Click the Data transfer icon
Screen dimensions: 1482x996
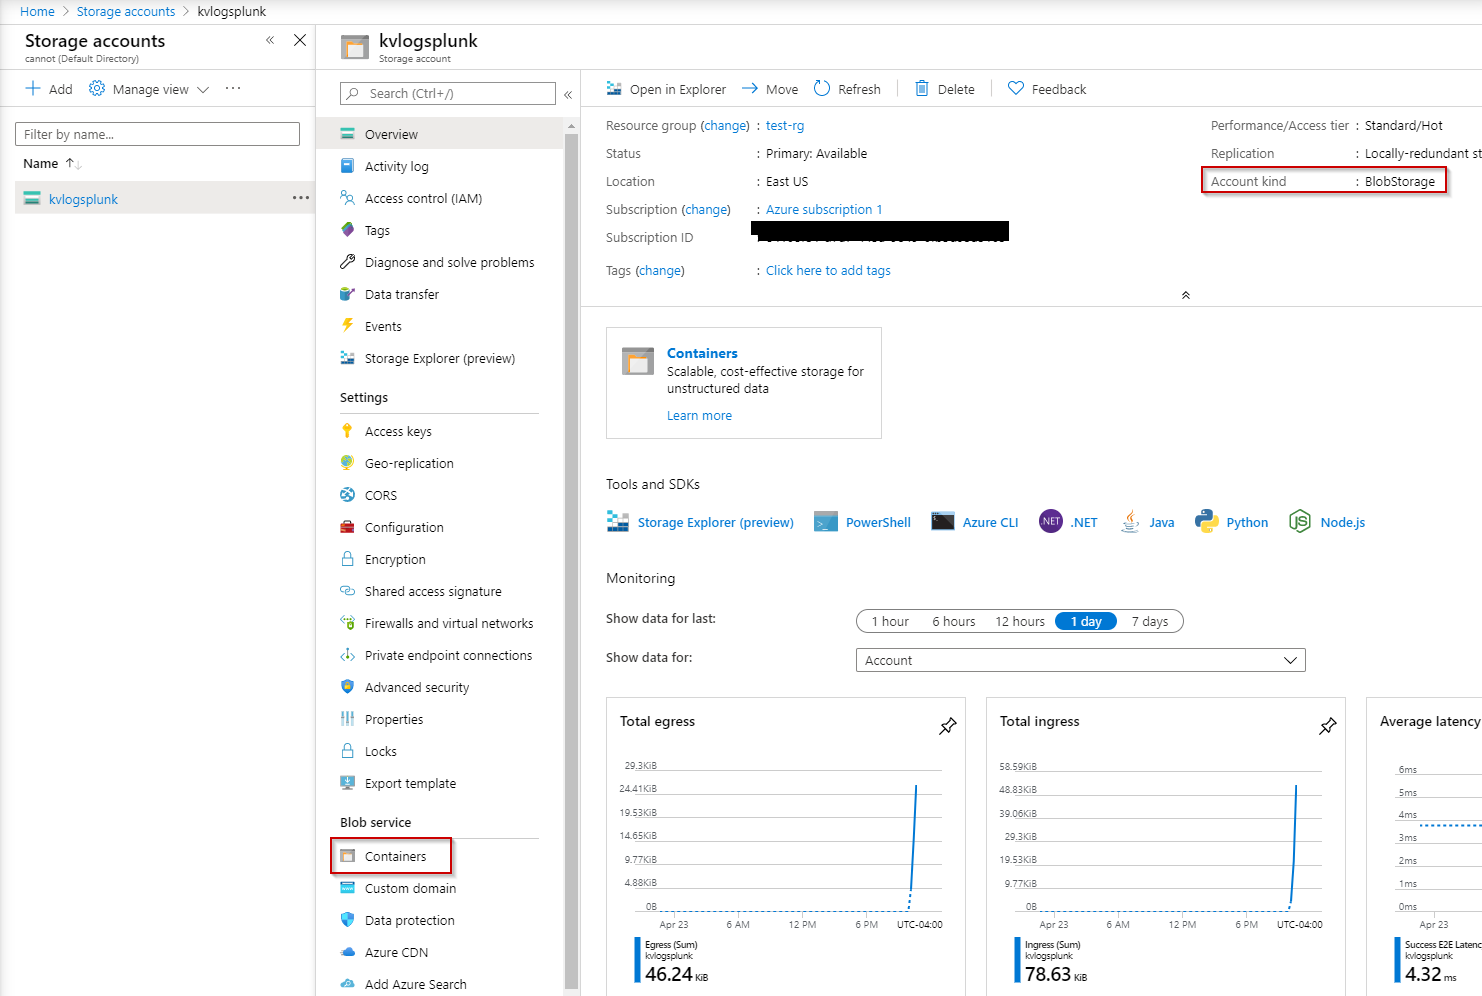pyautogui.click(x=347, y=294)
